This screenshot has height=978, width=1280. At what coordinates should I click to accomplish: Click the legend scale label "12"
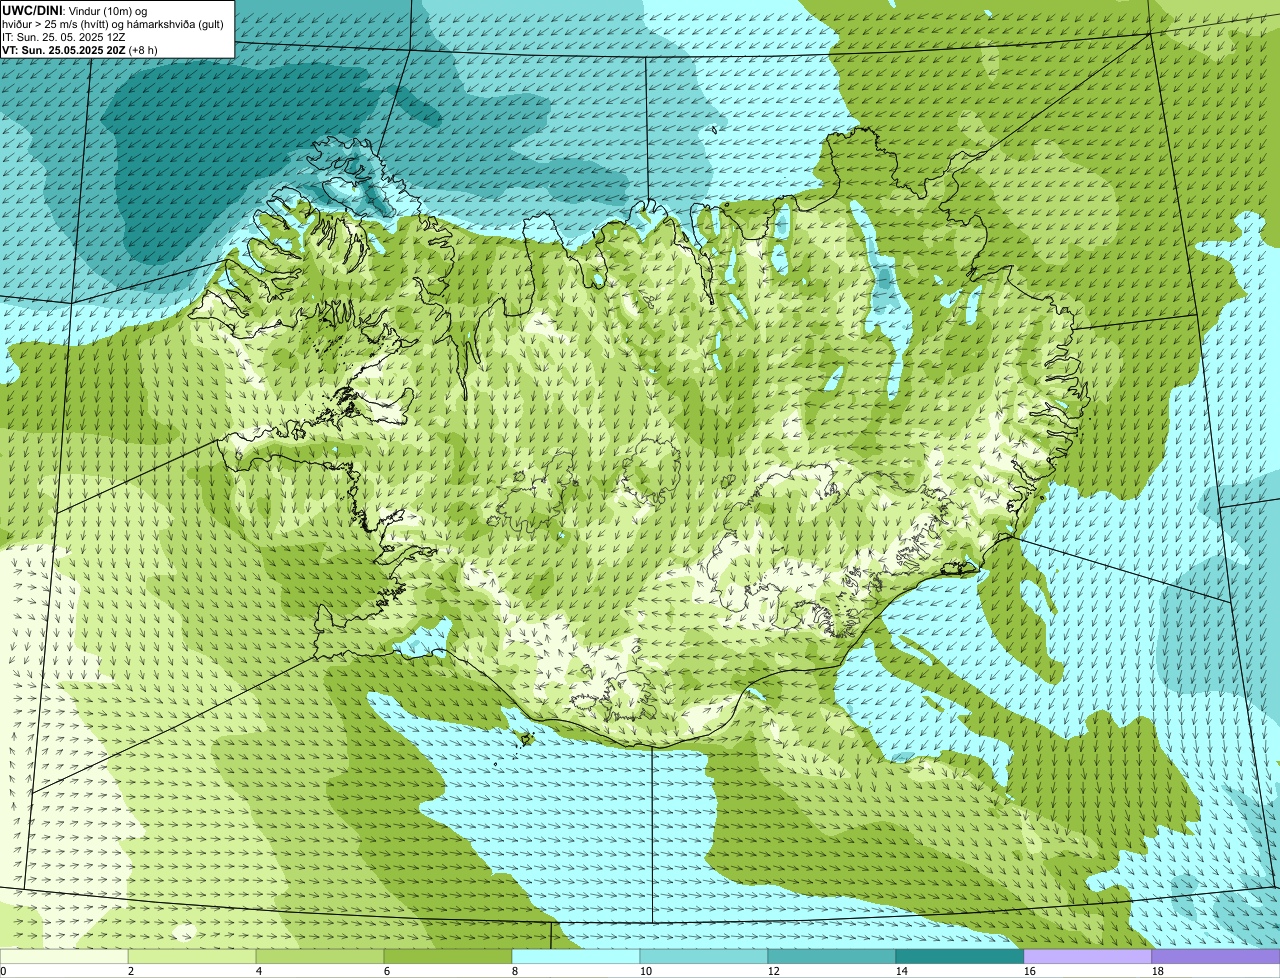click(x=774, y=971)
